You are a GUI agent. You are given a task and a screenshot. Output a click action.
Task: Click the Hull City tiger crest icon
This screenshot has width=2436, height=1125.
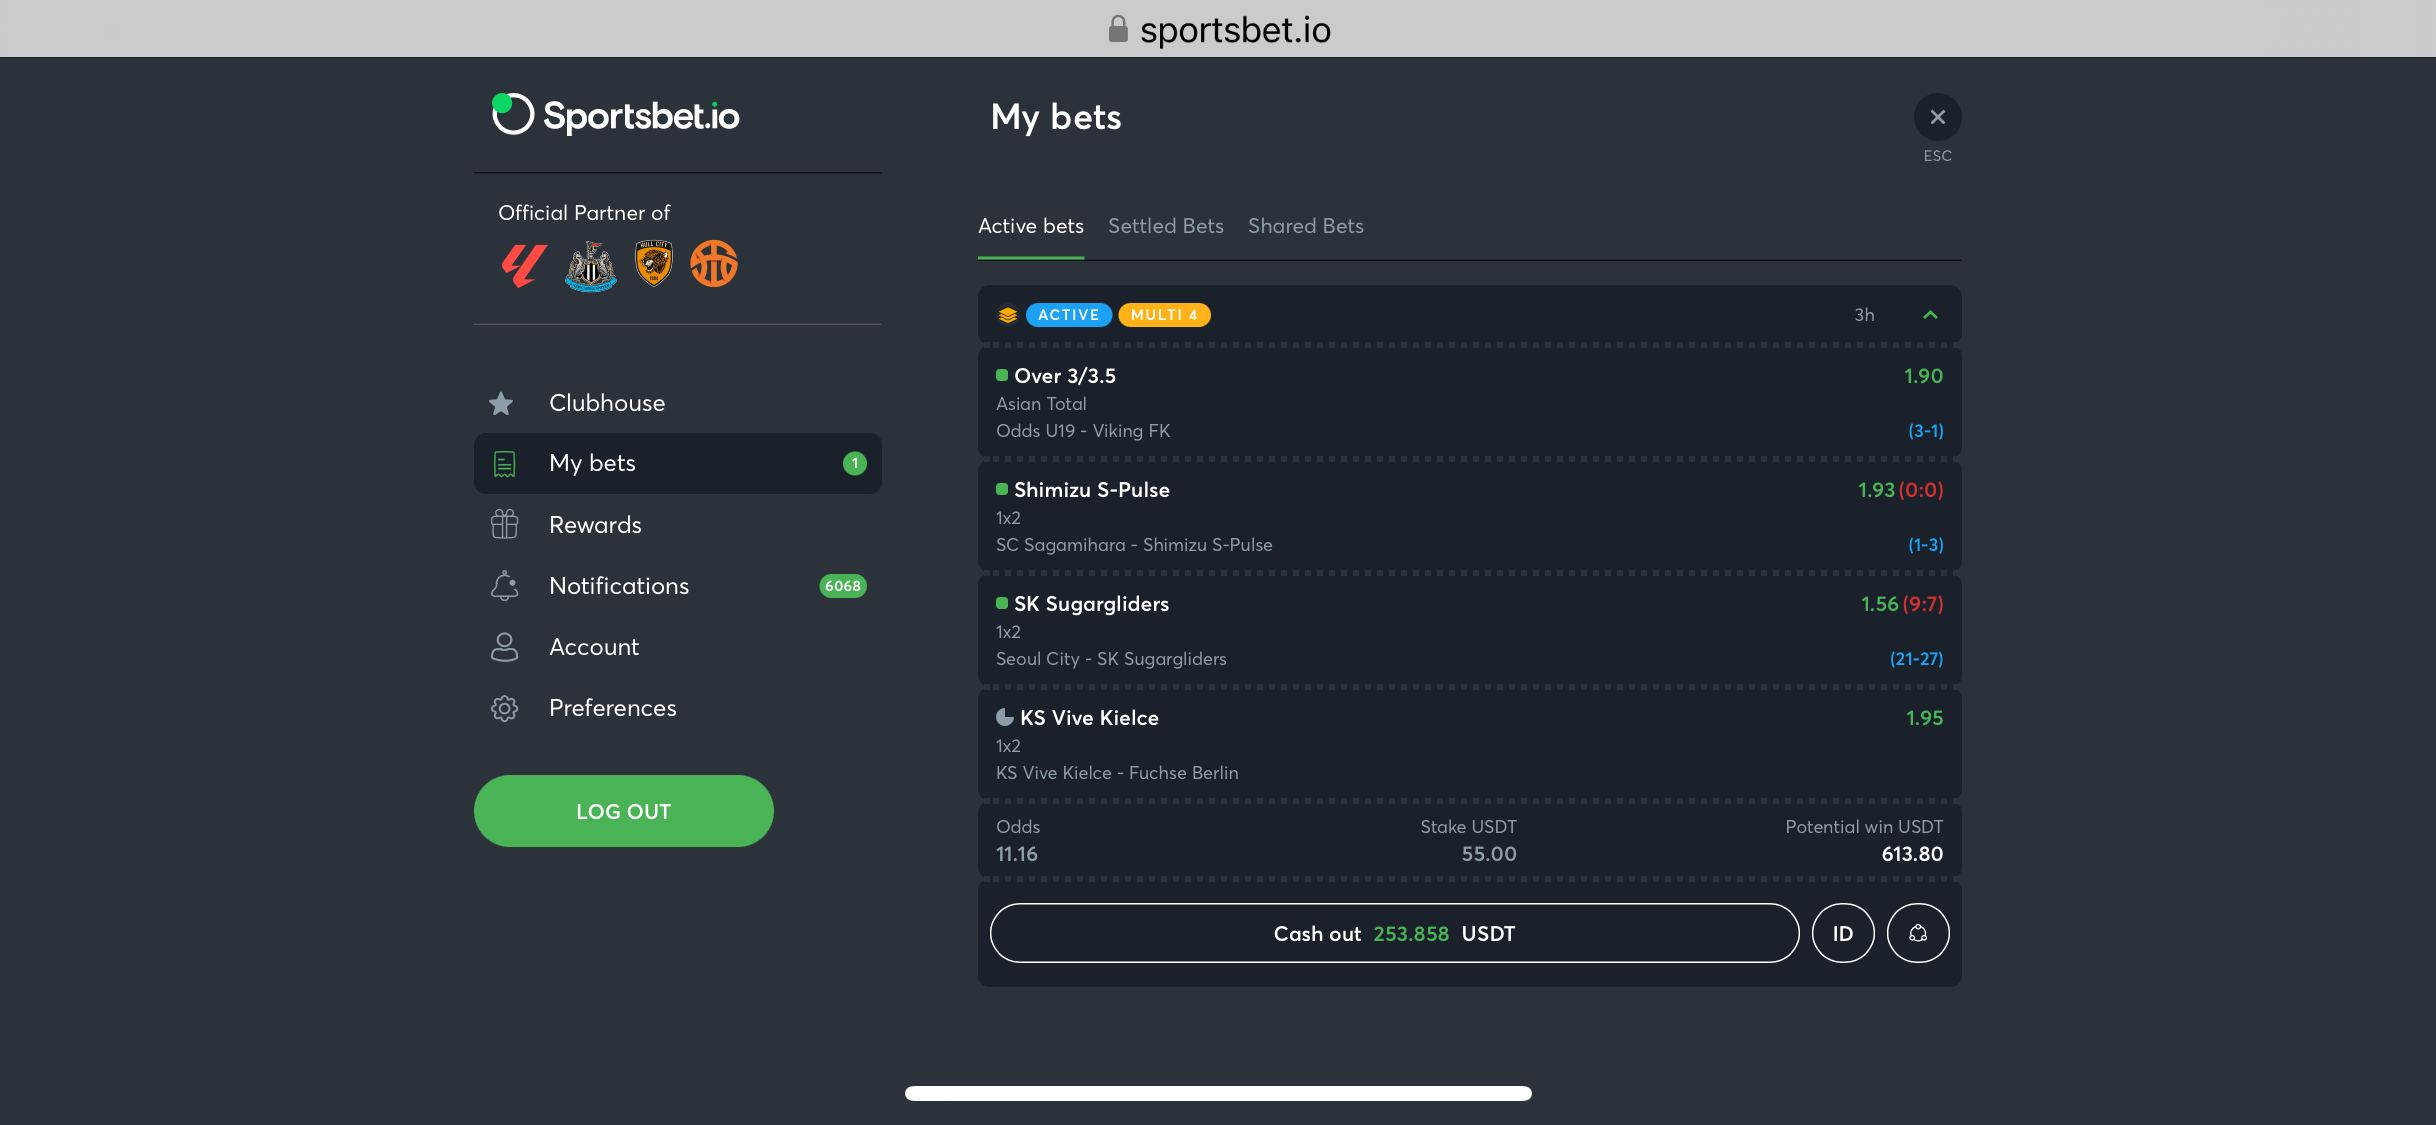click(654, 264)
